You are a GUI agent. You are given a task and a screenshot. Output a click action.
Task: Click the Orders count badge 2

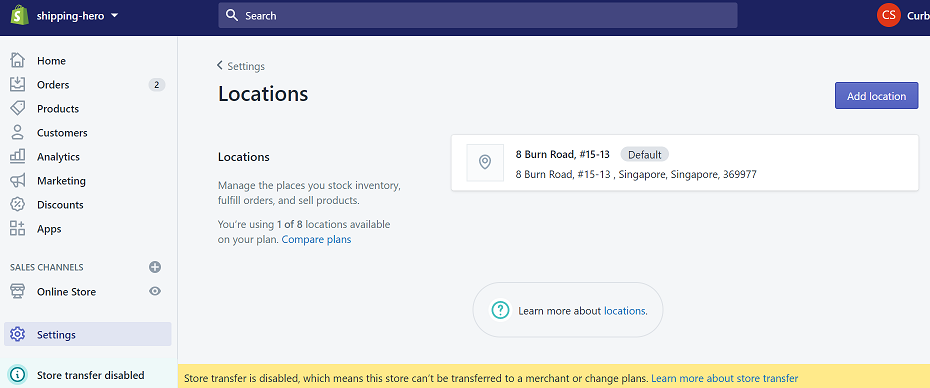coord(157,85)
